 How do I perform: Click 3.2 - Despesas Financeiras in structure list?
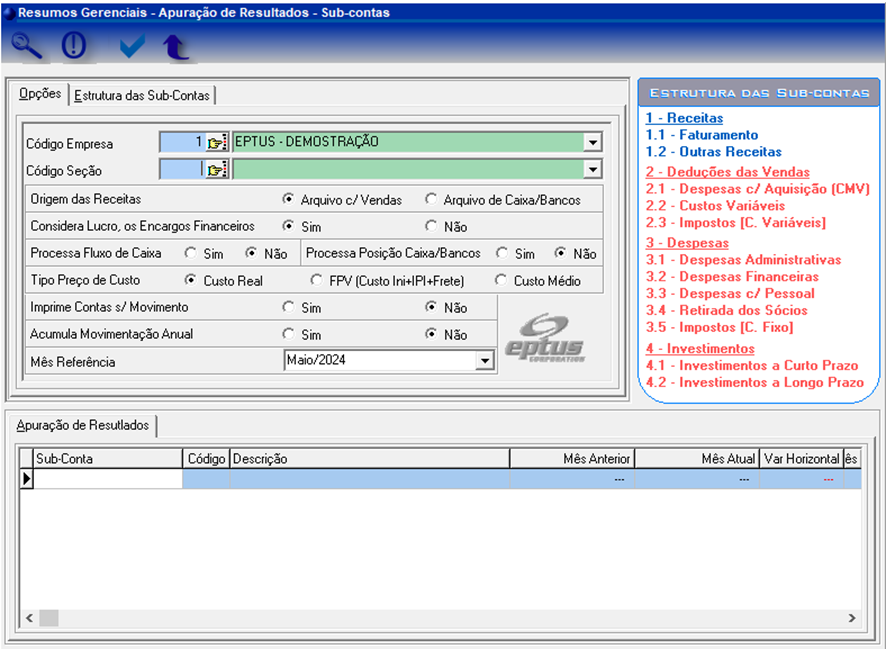[732, 276]
